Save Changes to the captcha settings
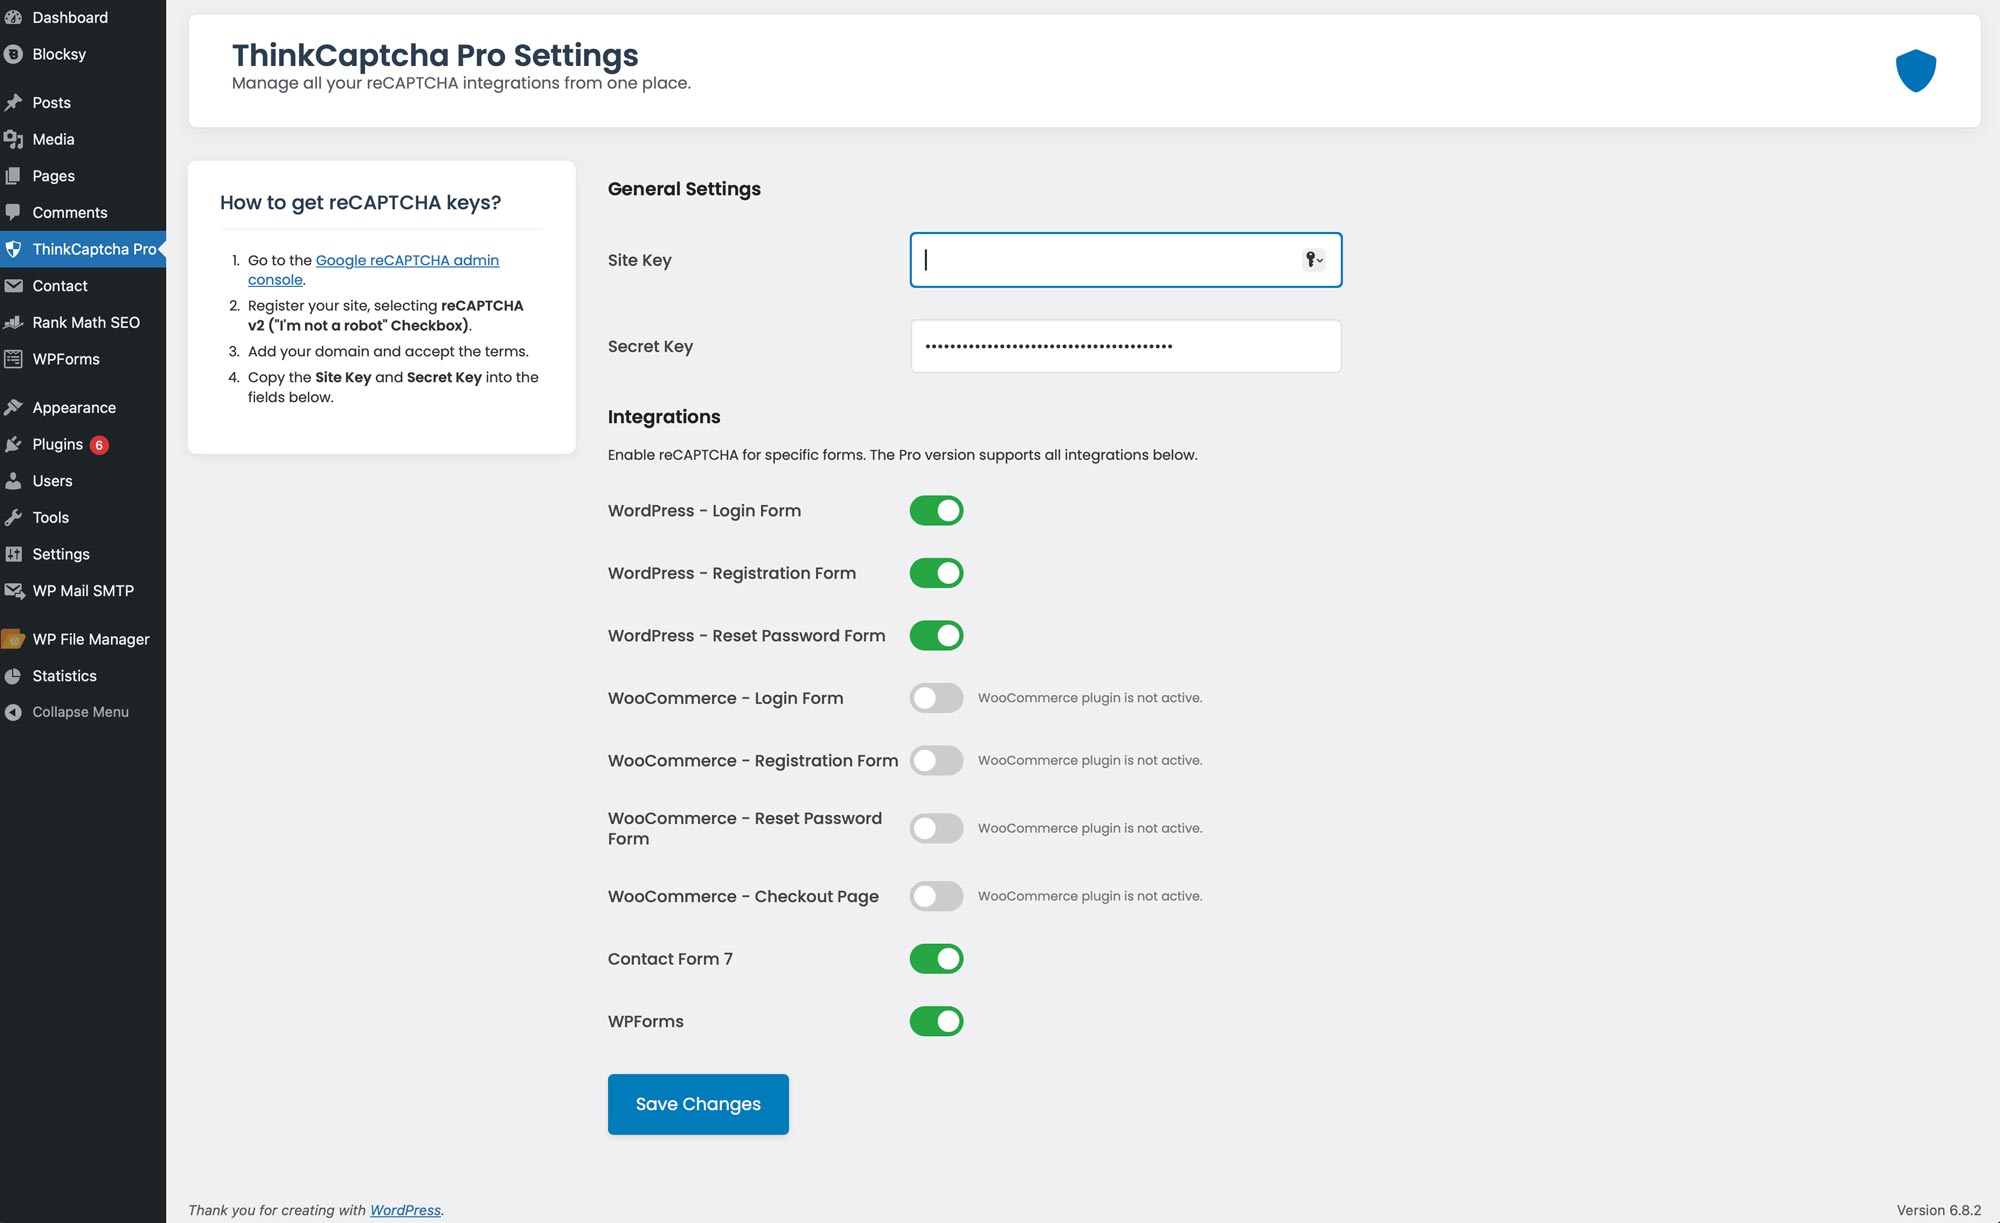Image resolution: width=2000 pixels, height=1223 pixels. click(698, 1104)
